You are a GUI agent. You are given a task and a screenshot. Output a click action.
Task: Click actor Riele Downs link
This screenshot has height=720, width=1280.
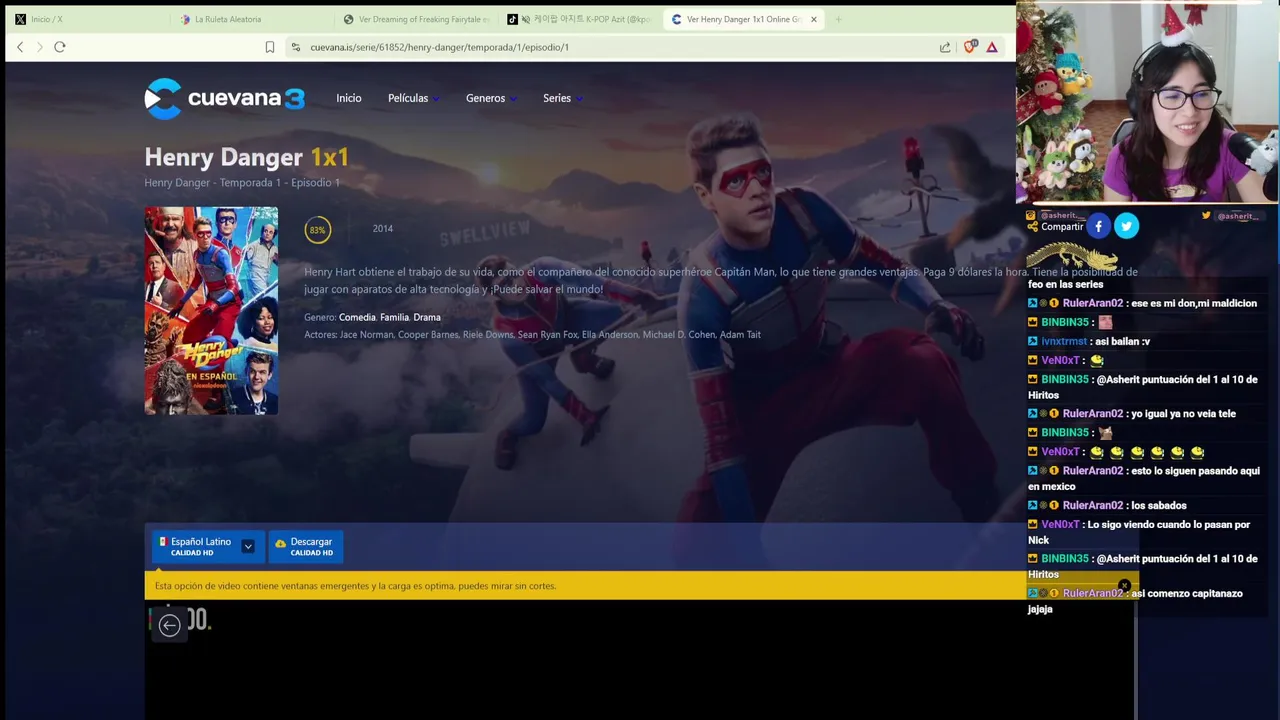point(488,335)
